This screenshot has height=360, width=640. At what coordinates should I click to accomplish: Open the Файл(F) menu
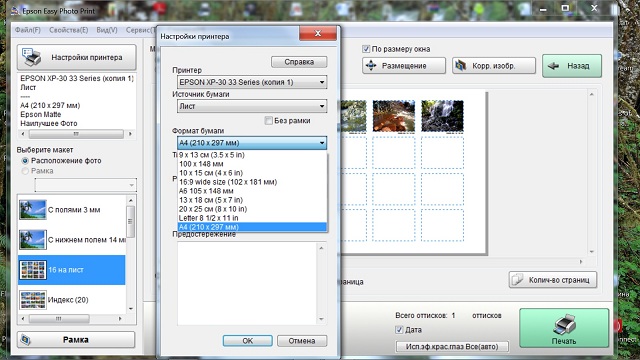click(28, 30)
